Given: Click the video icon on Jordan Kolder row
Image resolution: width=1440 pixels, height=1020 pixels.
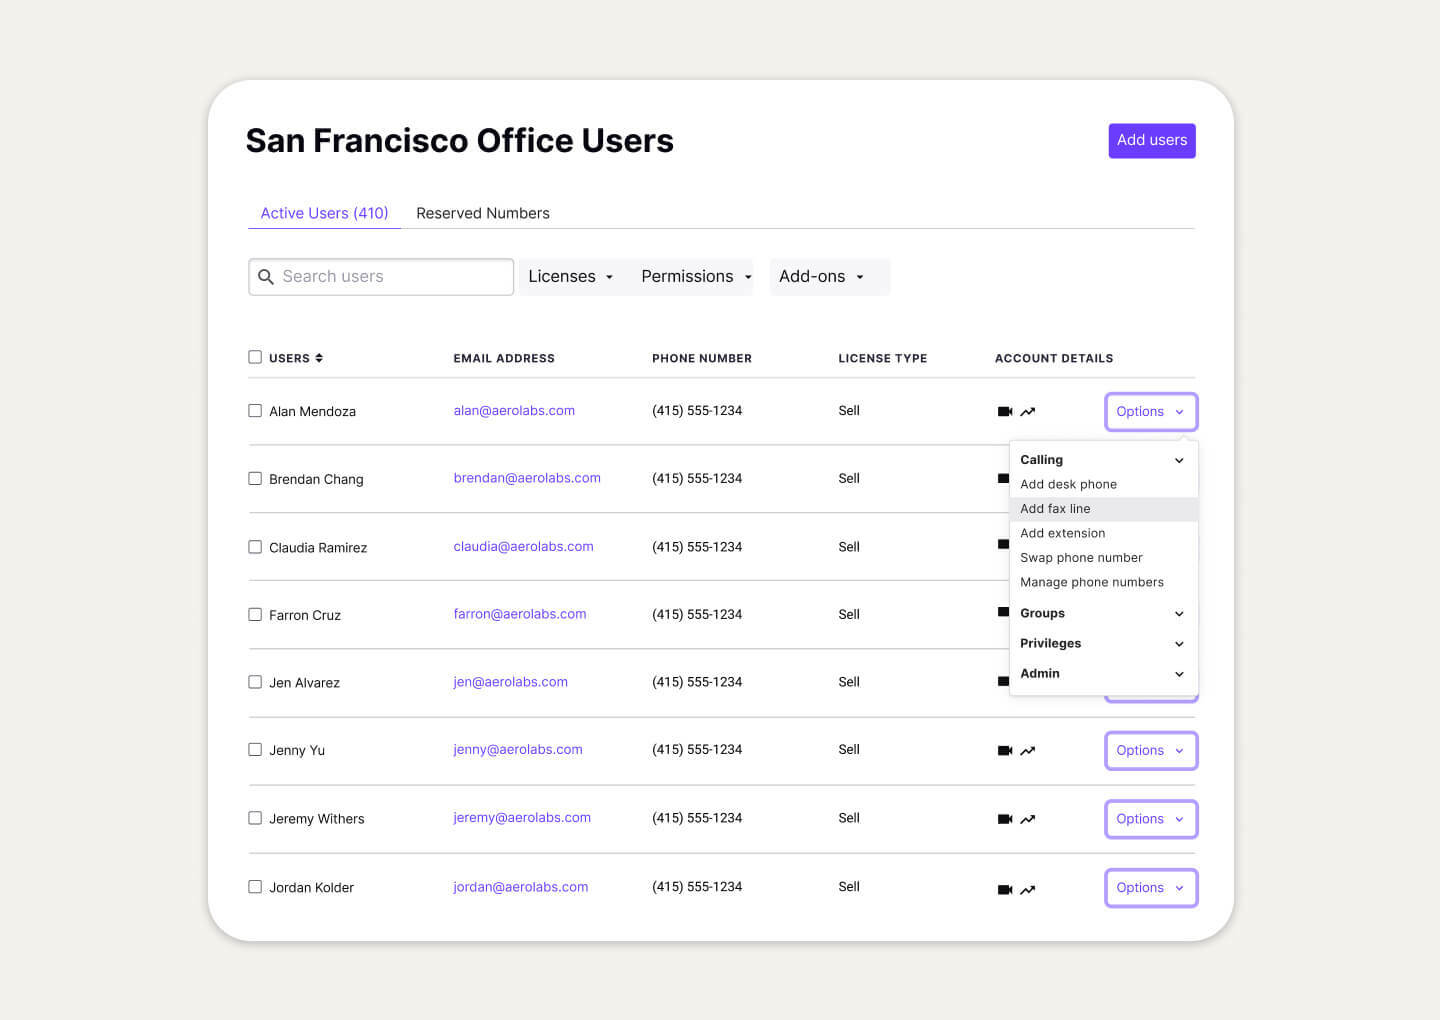Looking at the screenshot, I should [x=1005, y=888].
